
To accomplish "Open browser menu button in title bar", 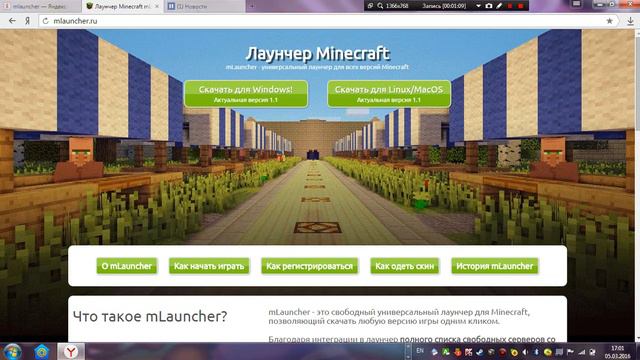I will pyautogui.click(x=576, y=4).
